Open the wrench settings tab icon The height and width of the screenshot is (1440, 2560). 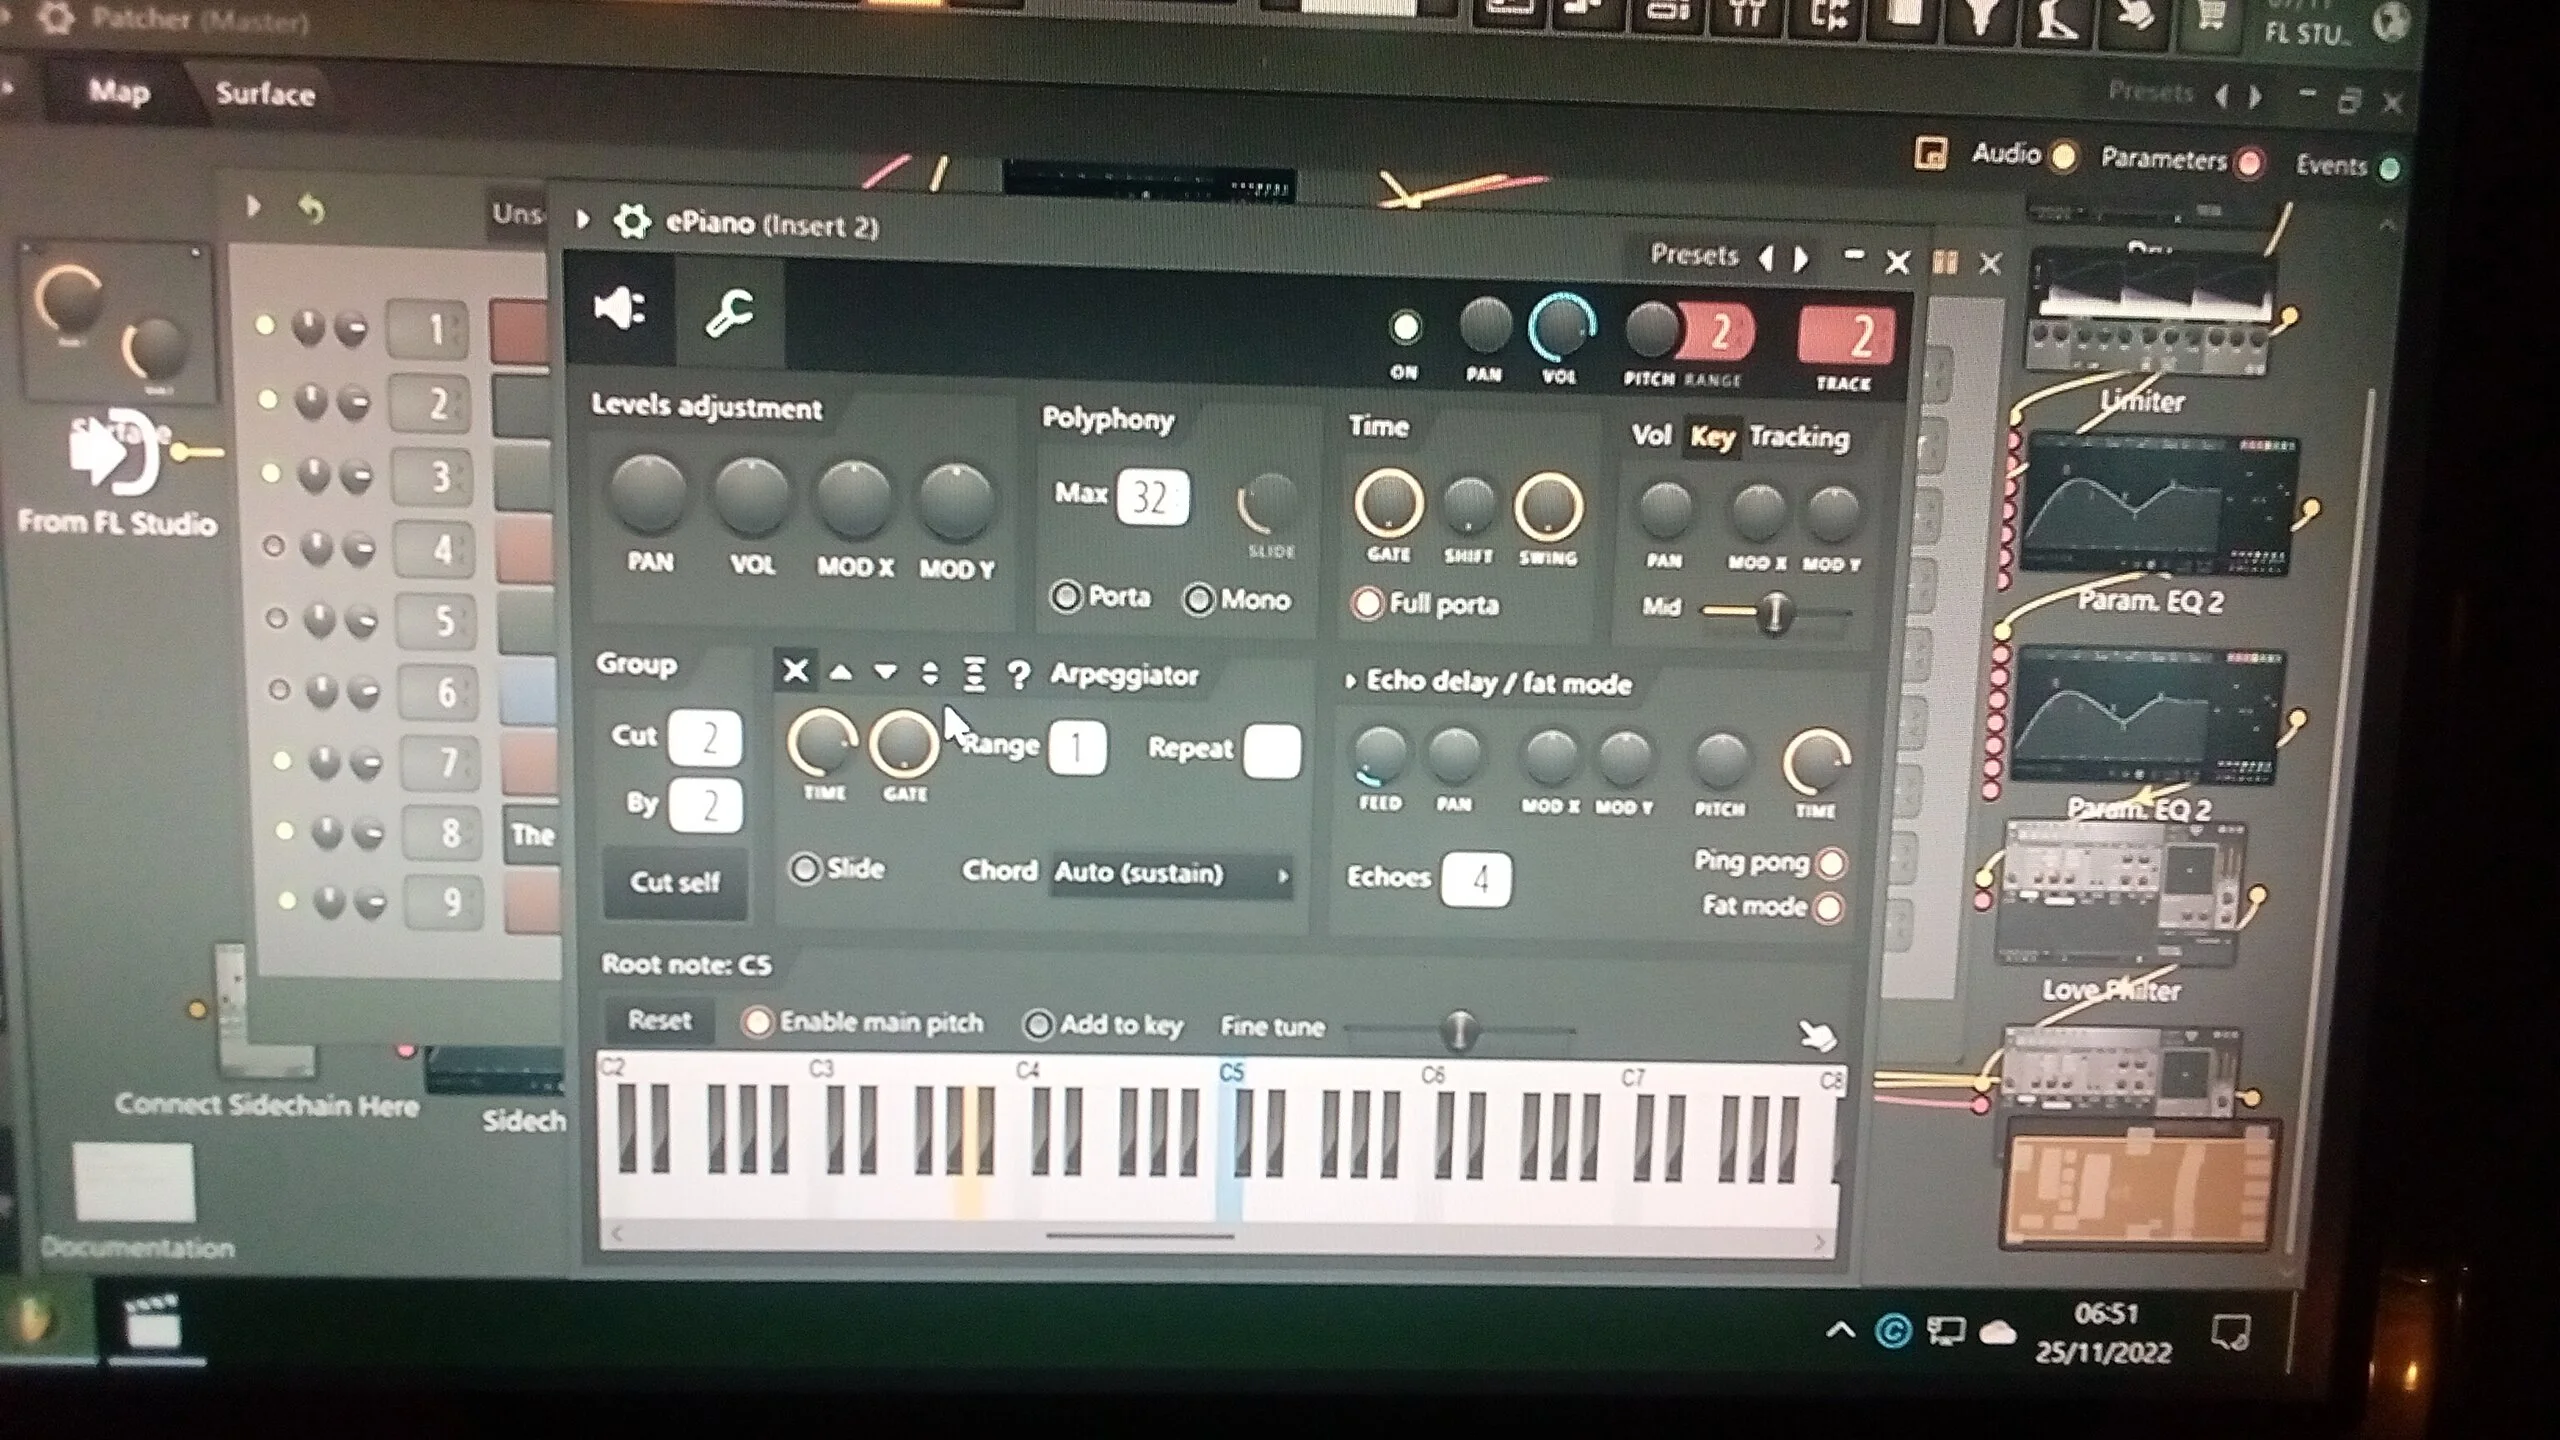pyautogui.click(x=730, y=314)
